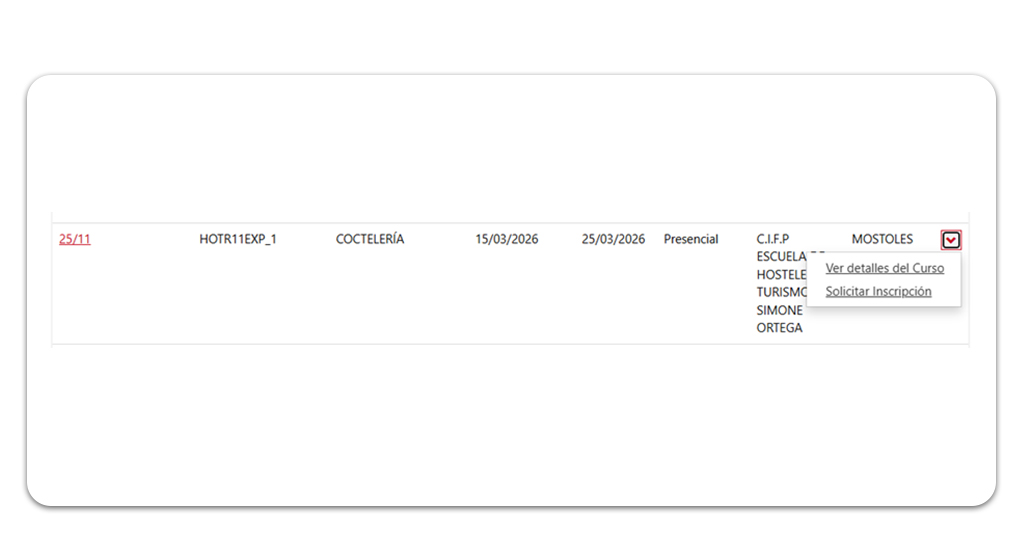Screen dimensions: 1024x536
Task: Click the word SIMONE in center name
Action: (x=780, y=310)
